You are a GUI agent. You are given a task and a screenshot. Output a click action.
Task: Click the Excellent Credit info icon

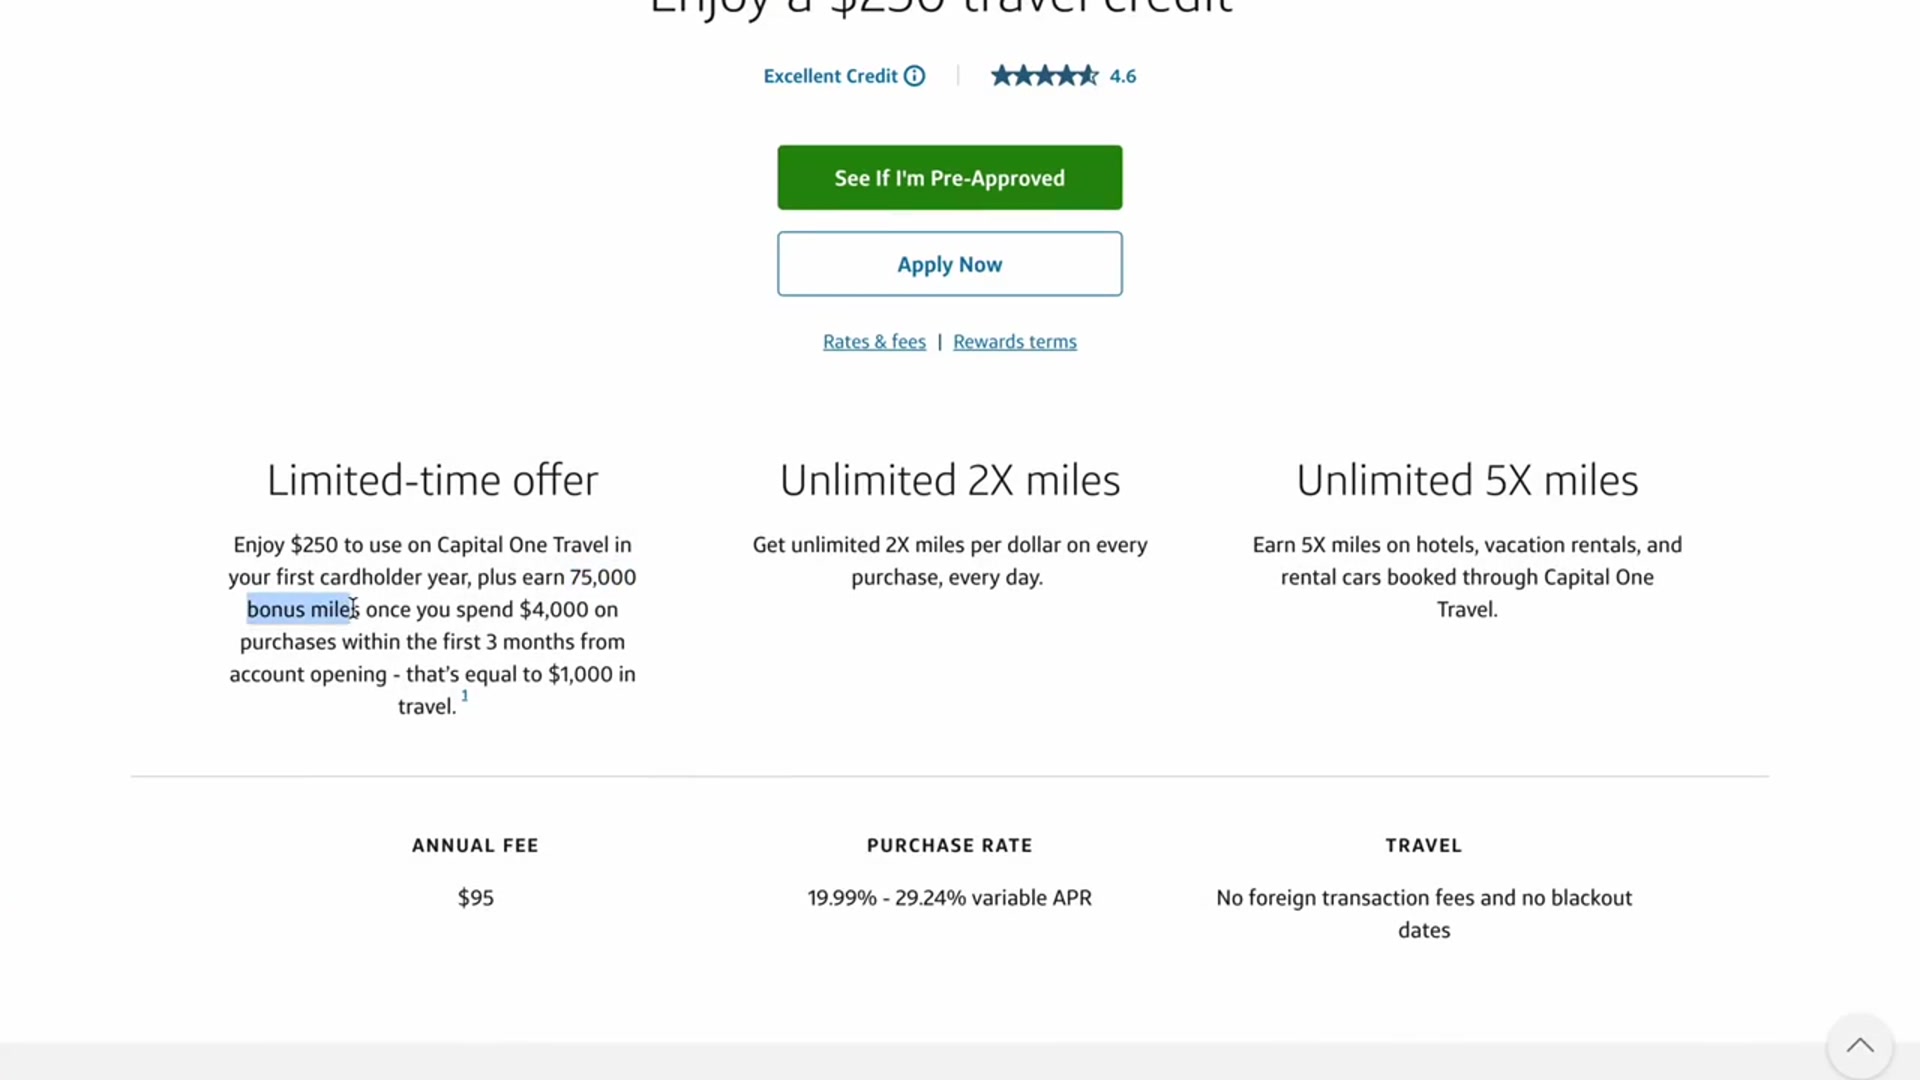tap(914, 76)
